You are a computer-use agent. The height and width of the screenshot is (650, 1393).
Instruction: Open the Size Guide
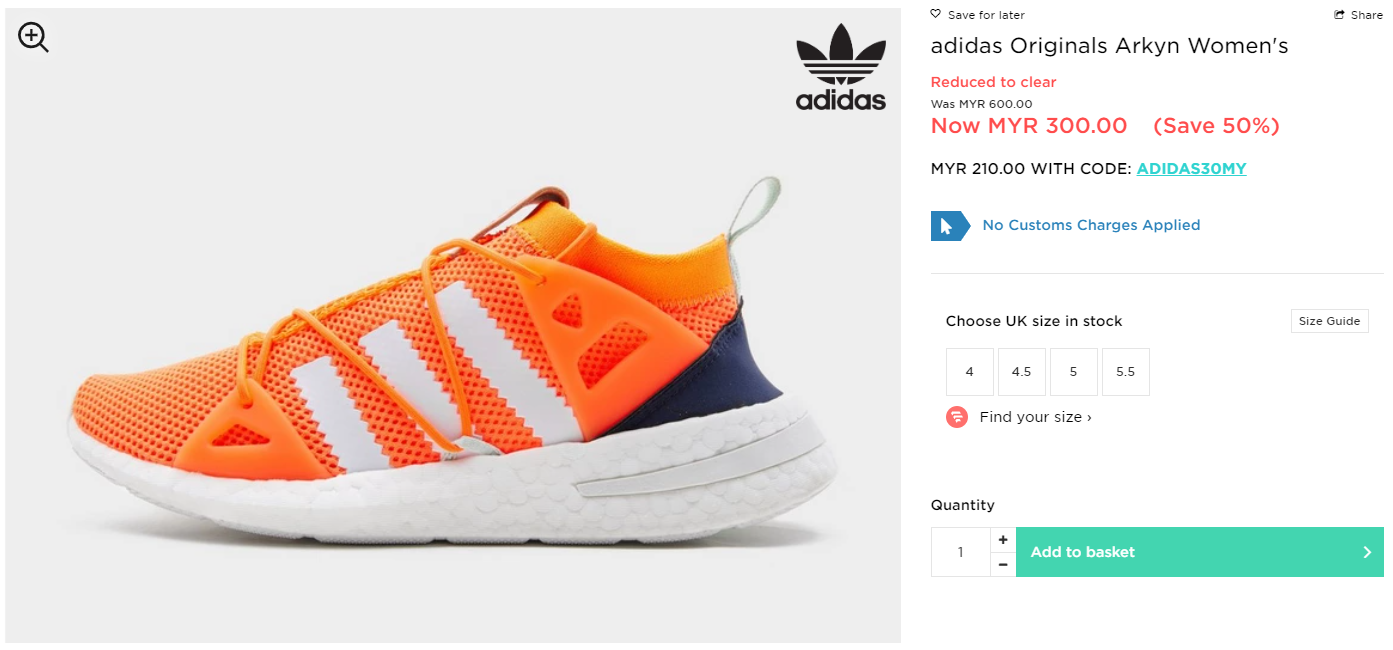tap(1329, 321)
